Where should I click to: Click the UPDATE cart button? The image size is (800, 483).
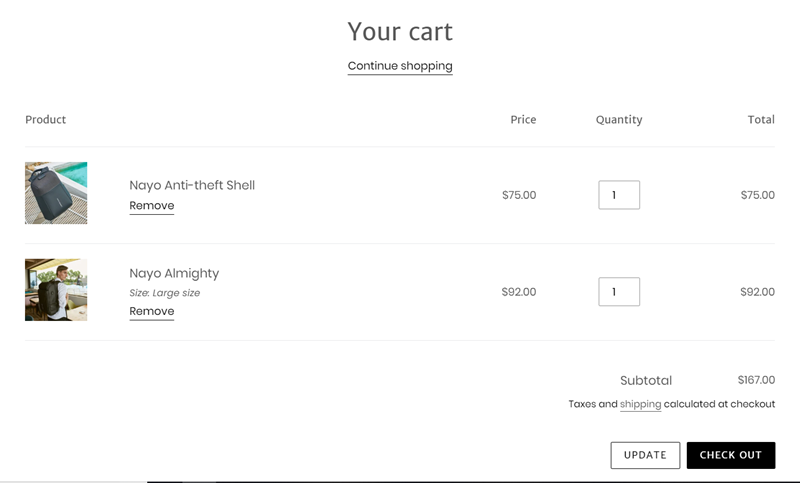pos(645,455)
